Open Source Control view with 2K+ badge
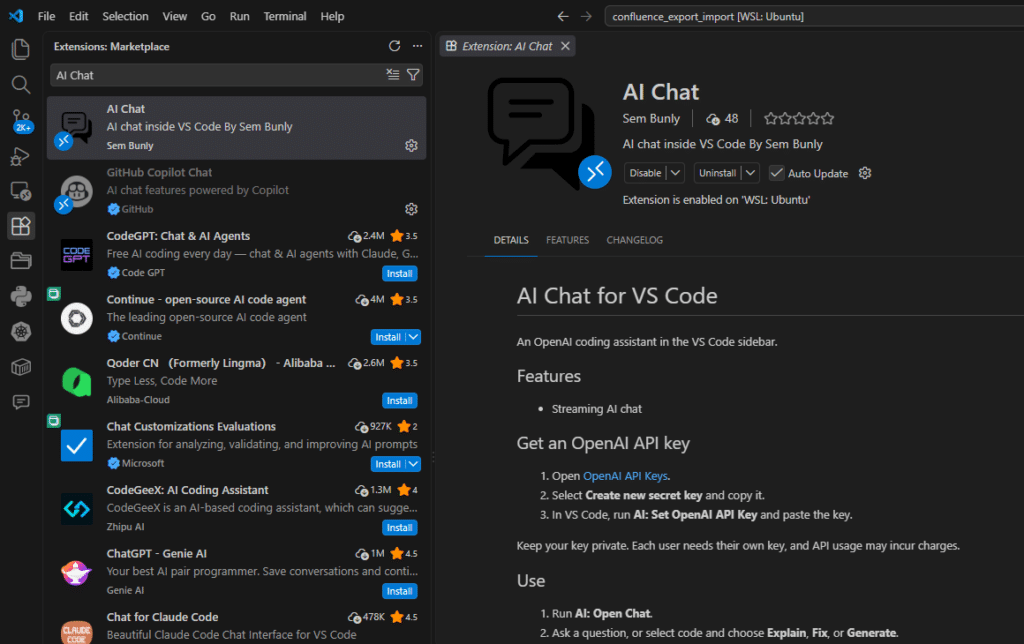 click(21, 120)
